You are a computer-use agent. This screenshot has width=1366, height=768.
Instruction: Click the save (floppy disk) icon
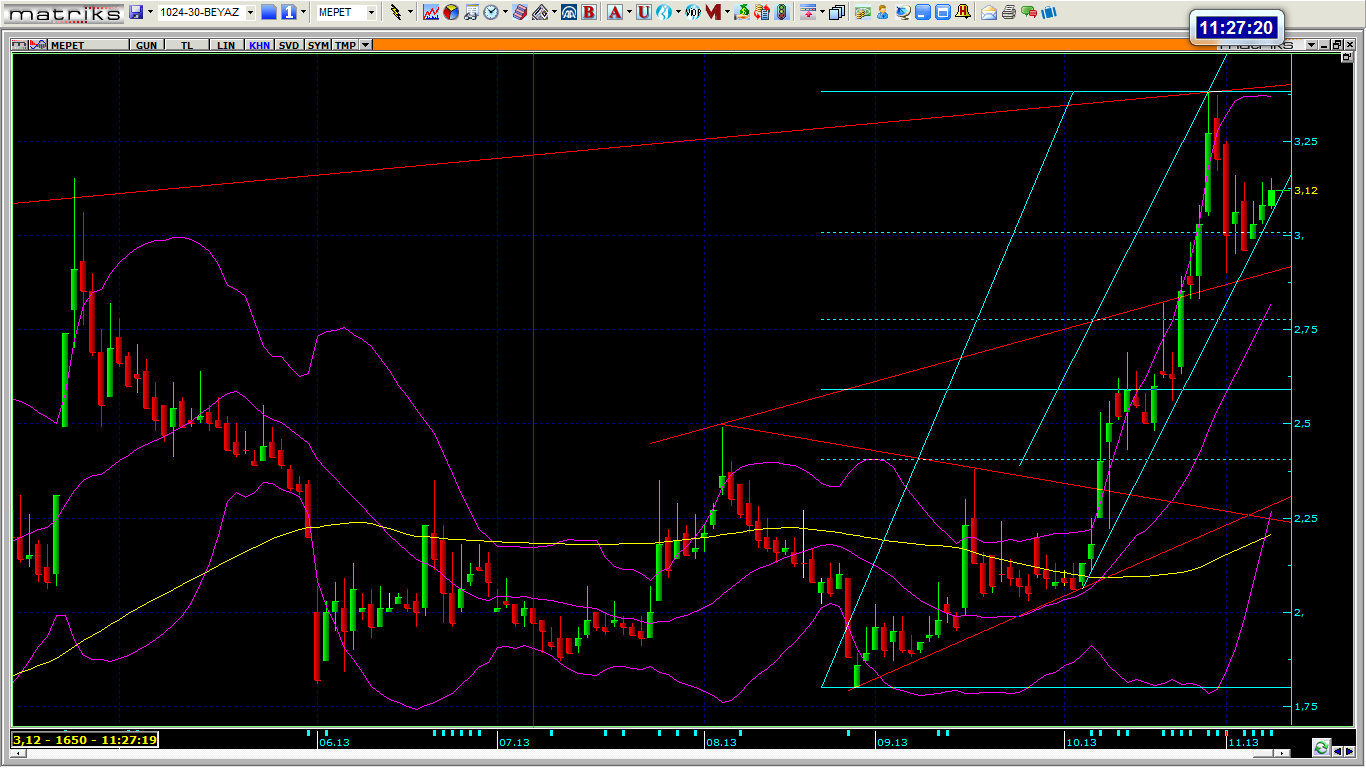pyautogui.click(x=136, y=12)
